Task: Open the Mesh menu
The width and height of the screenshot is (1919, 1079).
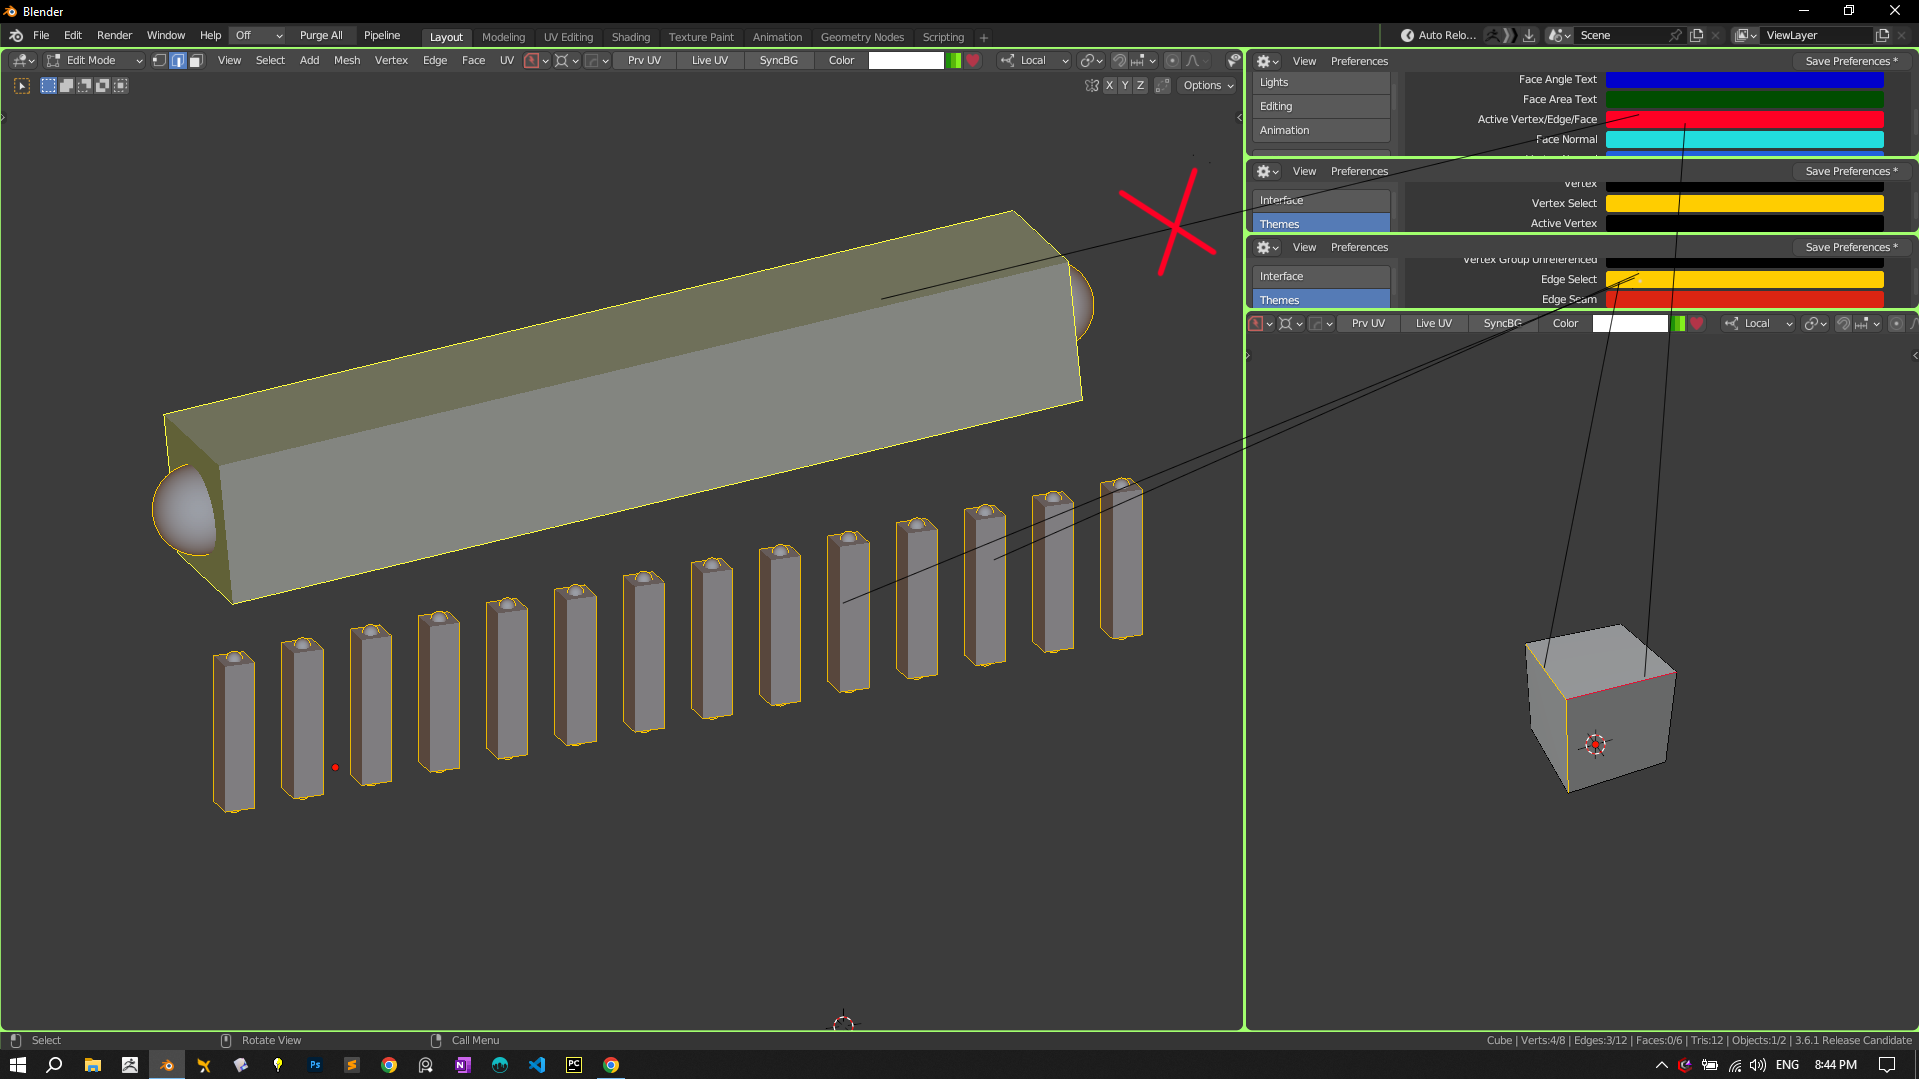Action: click(x=347, y=61)
